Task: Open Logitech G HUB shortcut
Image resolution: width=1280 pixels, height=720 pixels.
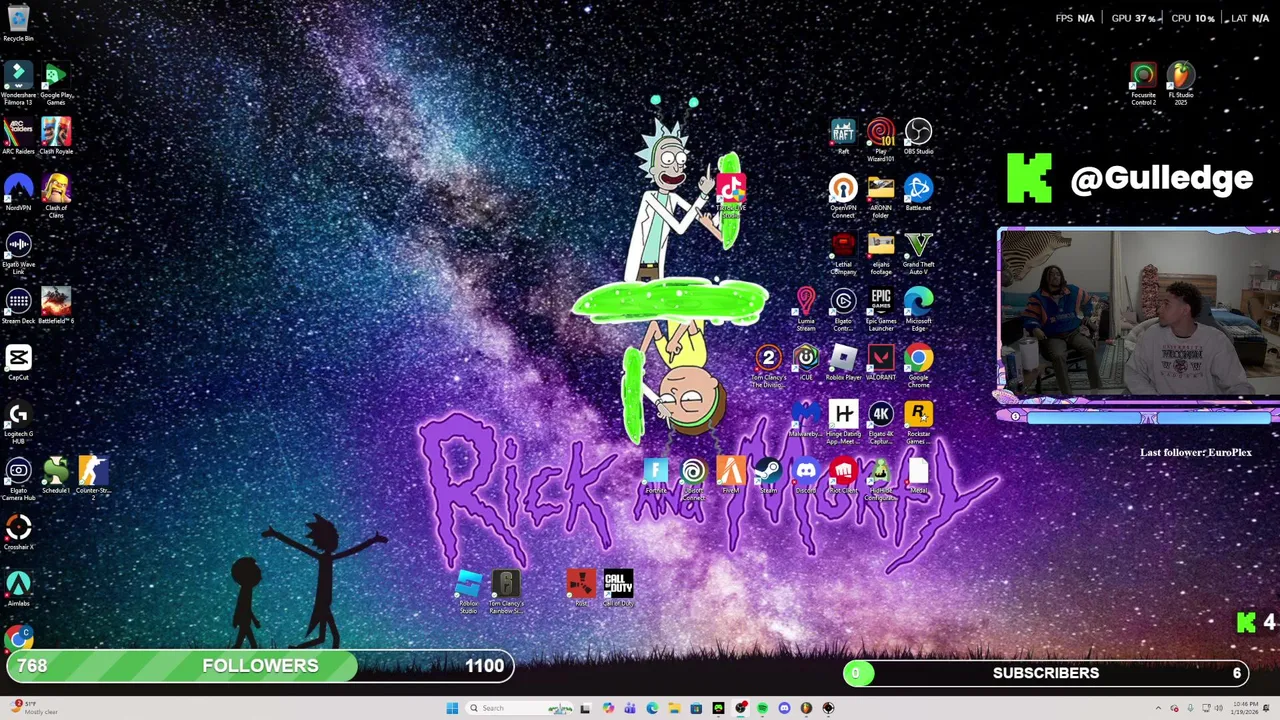Action: (18, 422)
